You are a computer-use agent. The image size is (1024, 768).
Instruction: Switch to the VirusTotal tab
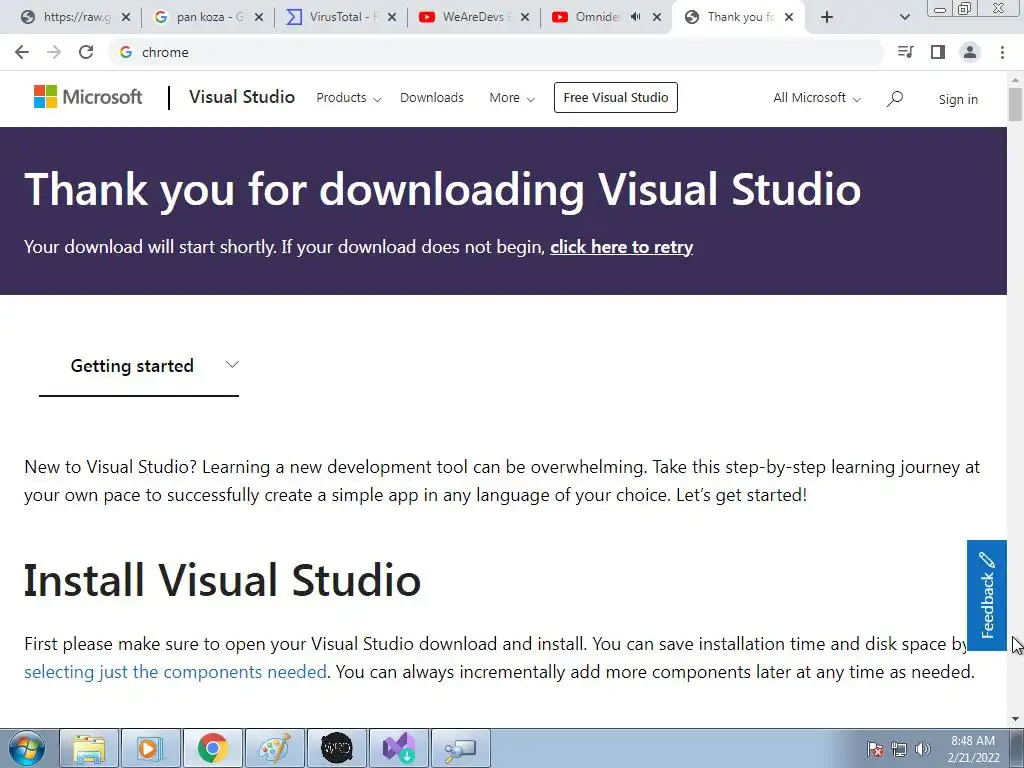(x=333, y=17)
